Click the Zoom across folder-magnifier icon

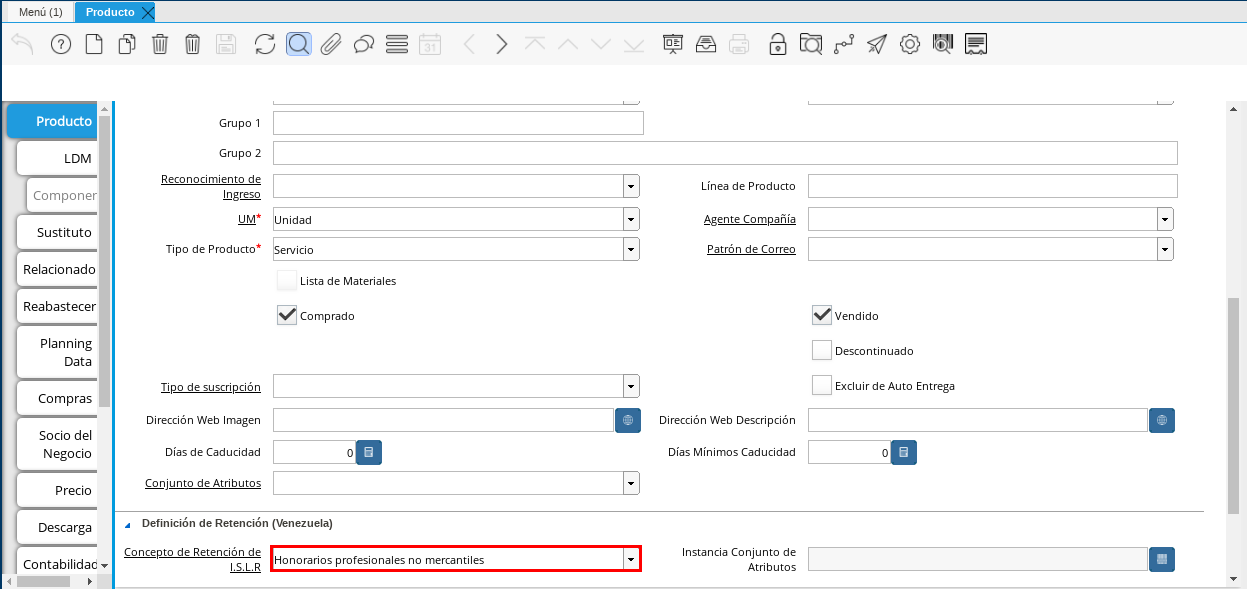point(811,44)
